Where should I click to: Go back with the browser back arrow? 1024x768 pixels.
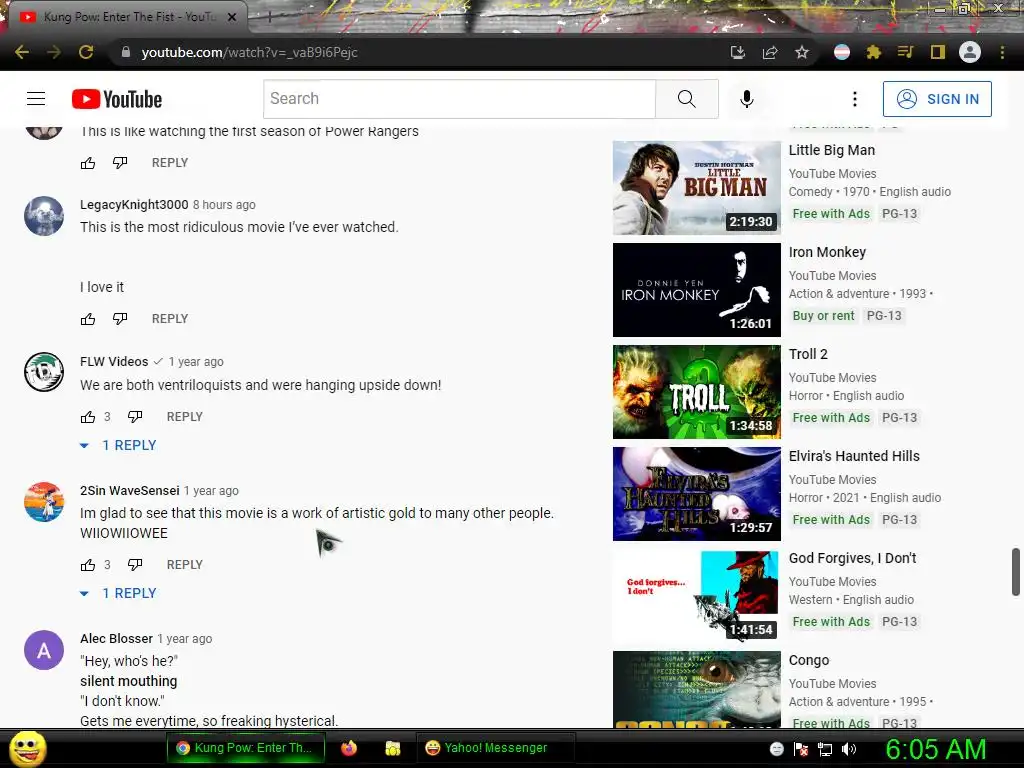(22, 52)
